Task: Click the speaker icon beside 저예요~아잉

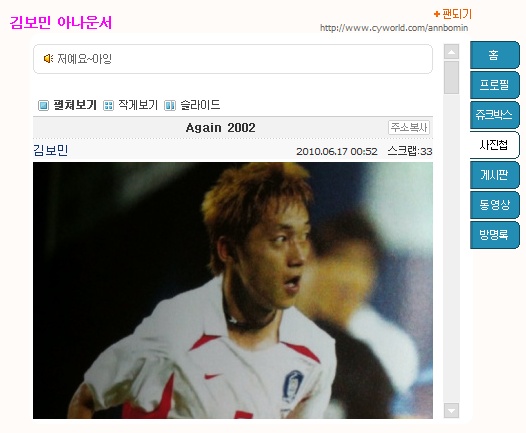Action: (x=48, y=59)
